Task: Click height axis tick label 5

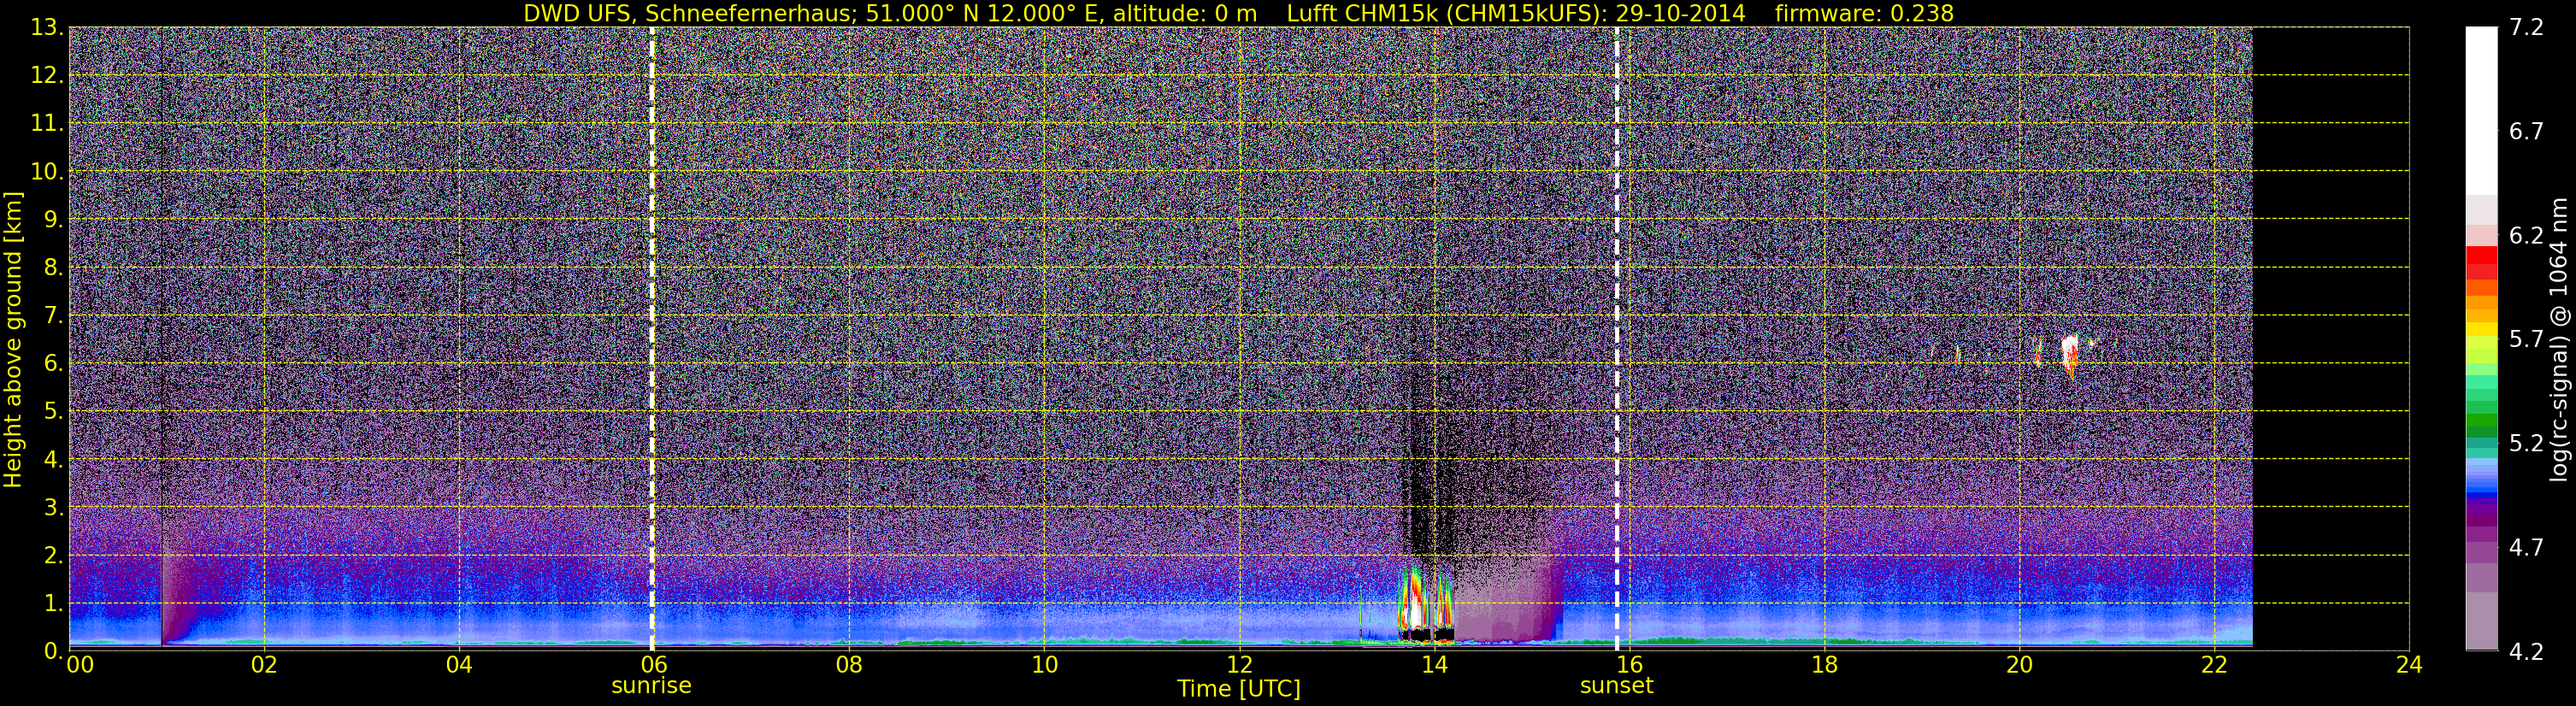Action: point(54,412)
